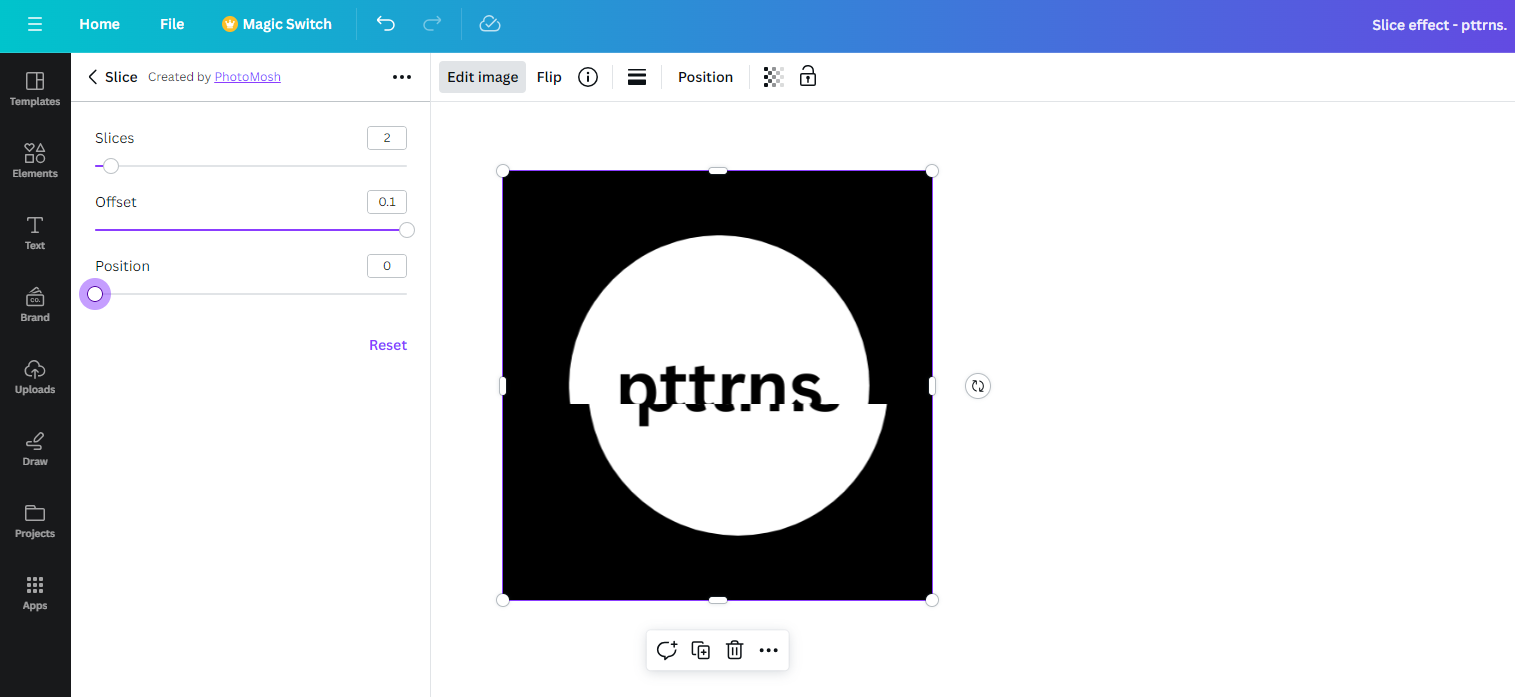Screen dimensions: 1515x697
Task: Click the bottom edge crop handle
Action: [718, 600]
